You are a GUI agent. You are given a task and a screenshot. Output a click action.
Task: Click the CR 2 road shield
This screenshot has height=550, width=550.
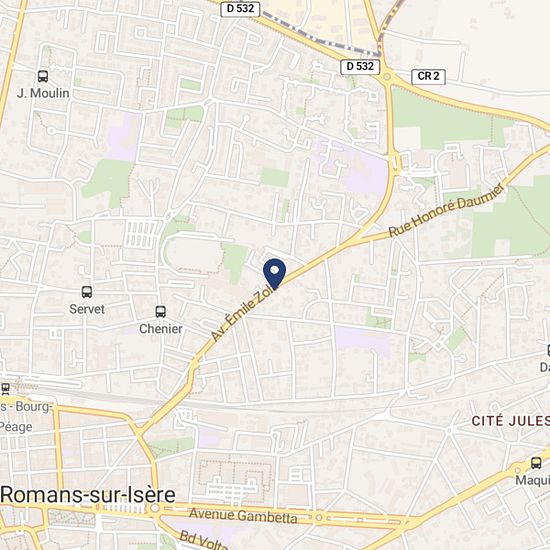[428, 76]
